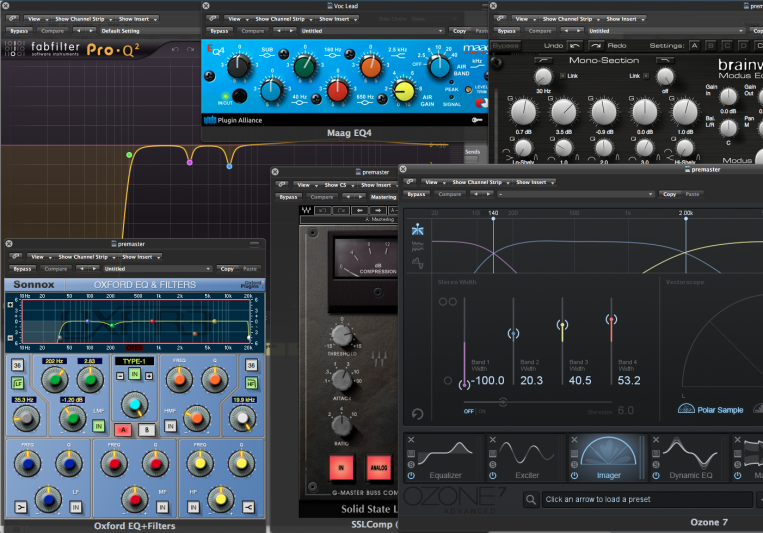Screen dimensions: 763x533
Task: Open the Untitled preset dropdown in Oxford EQ window
Action: pyautogui.click(x=157, y=269)
